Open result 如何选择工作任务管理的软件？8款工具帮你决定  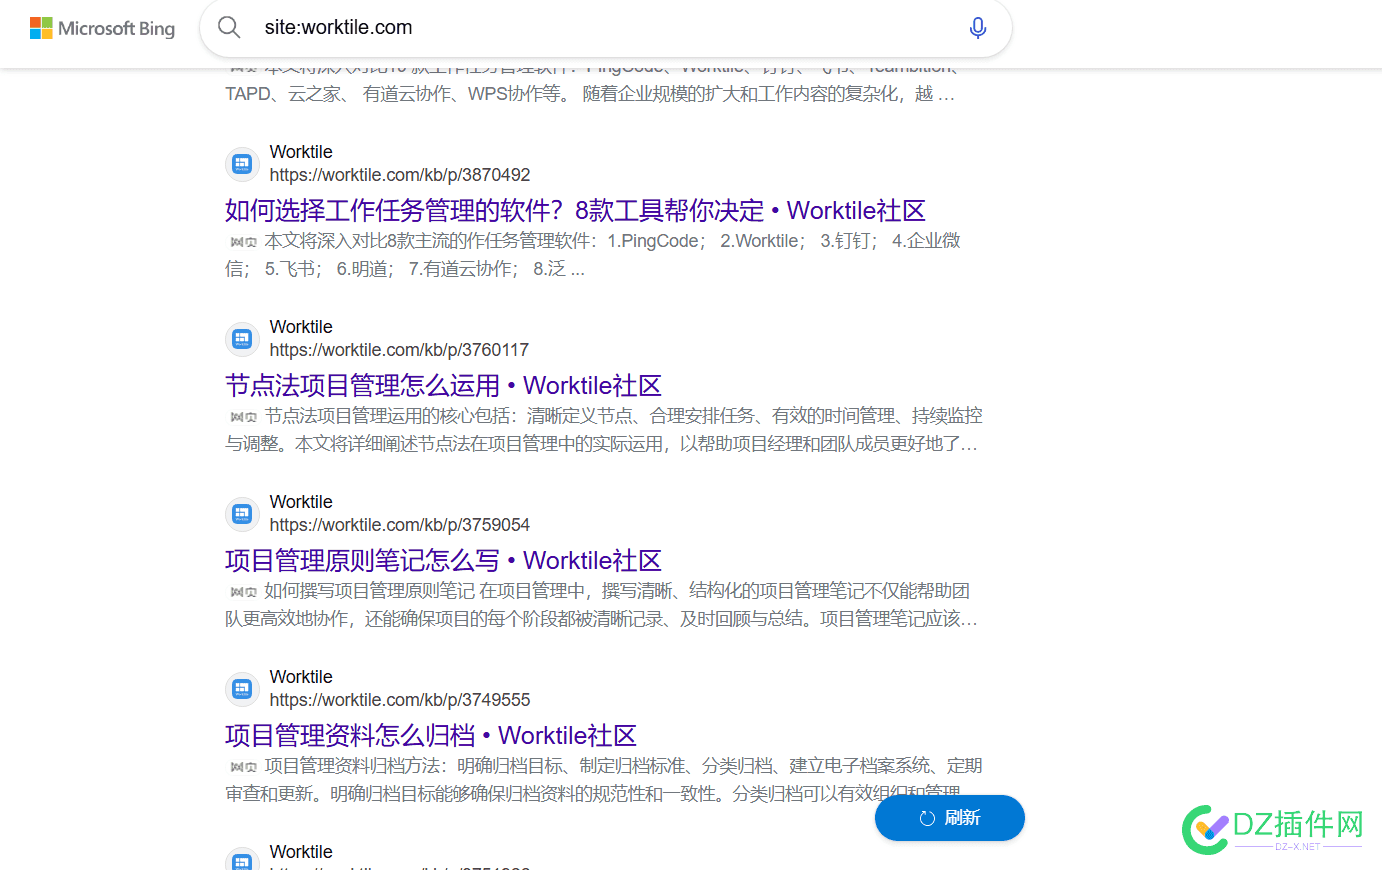575,211
